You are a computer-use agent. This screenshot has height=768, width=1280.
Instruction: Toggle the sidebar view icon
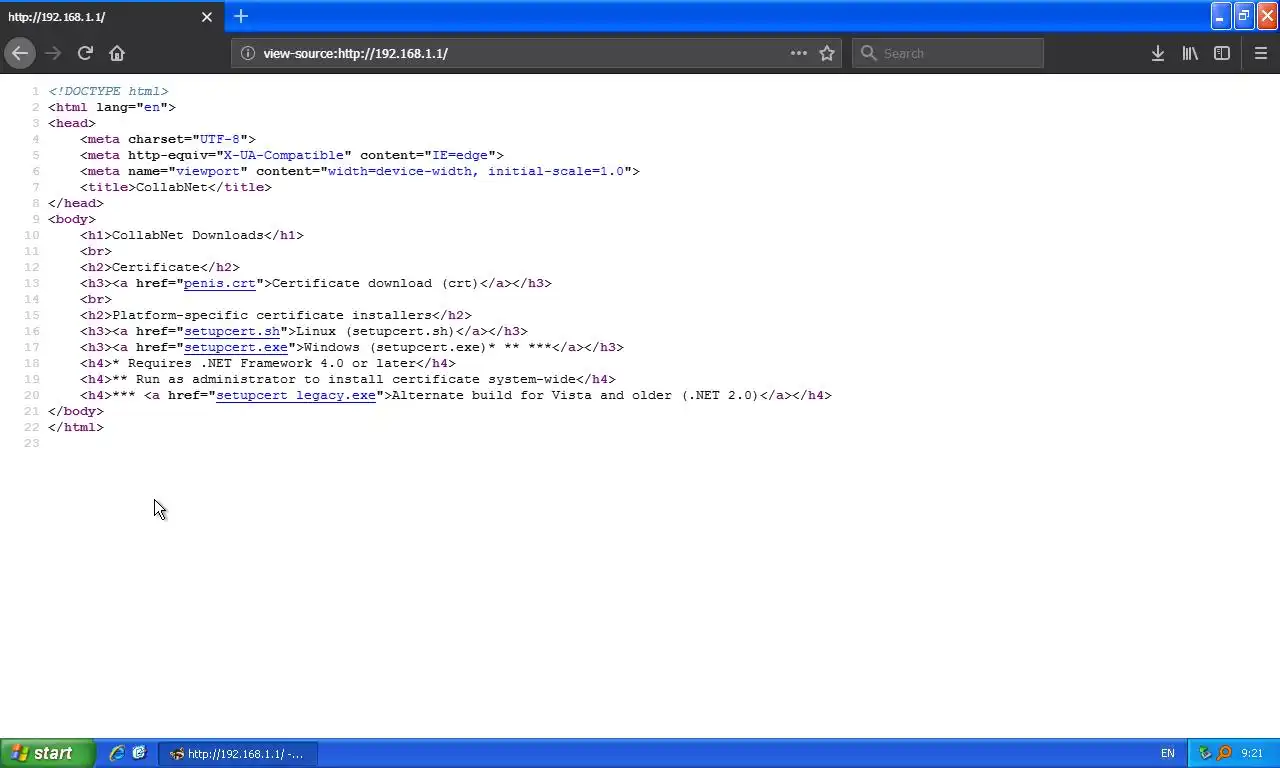point(1222,53)
